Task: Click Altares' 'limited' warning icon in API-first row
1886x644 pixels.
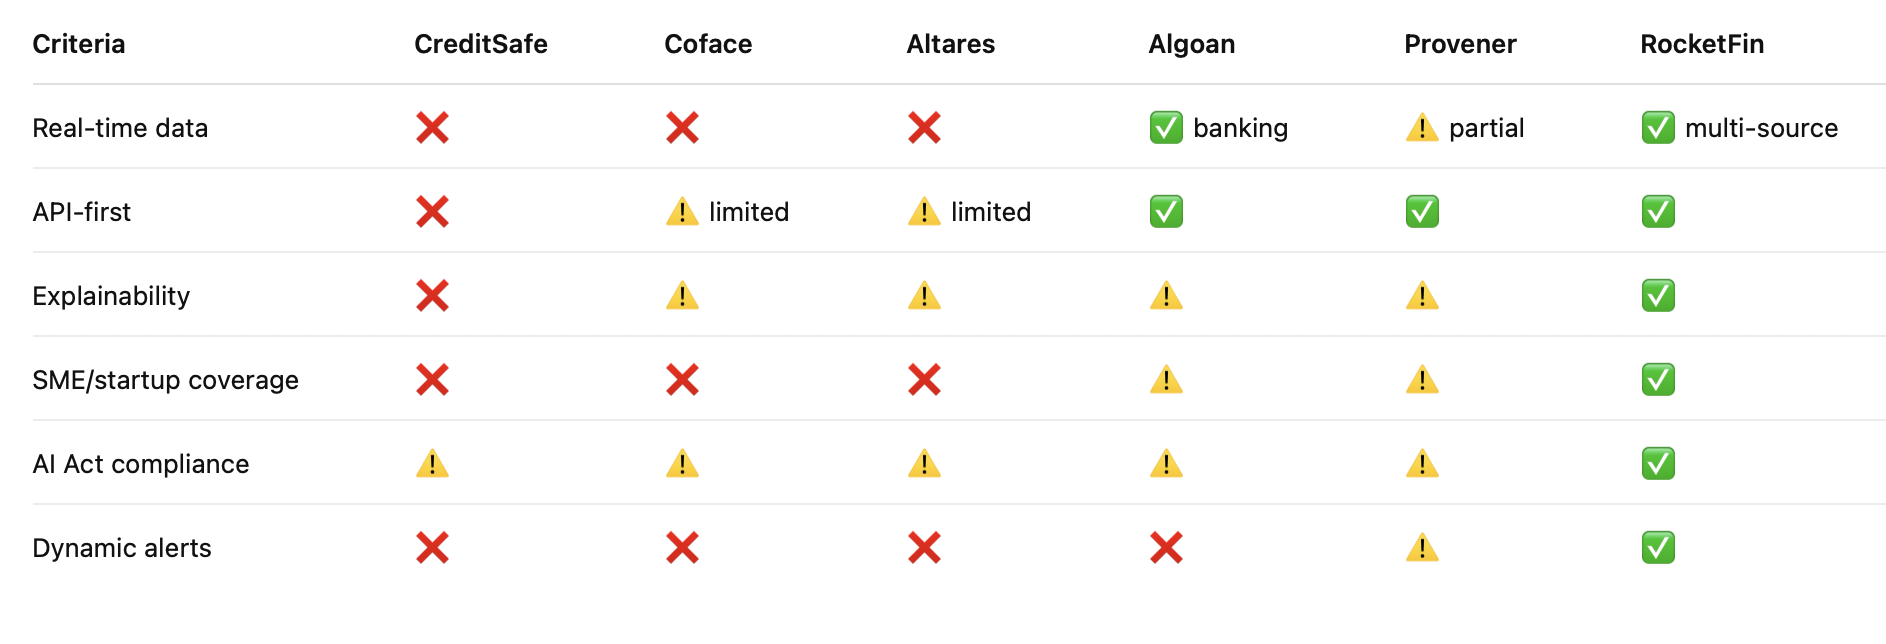Action: coord(924,212)
